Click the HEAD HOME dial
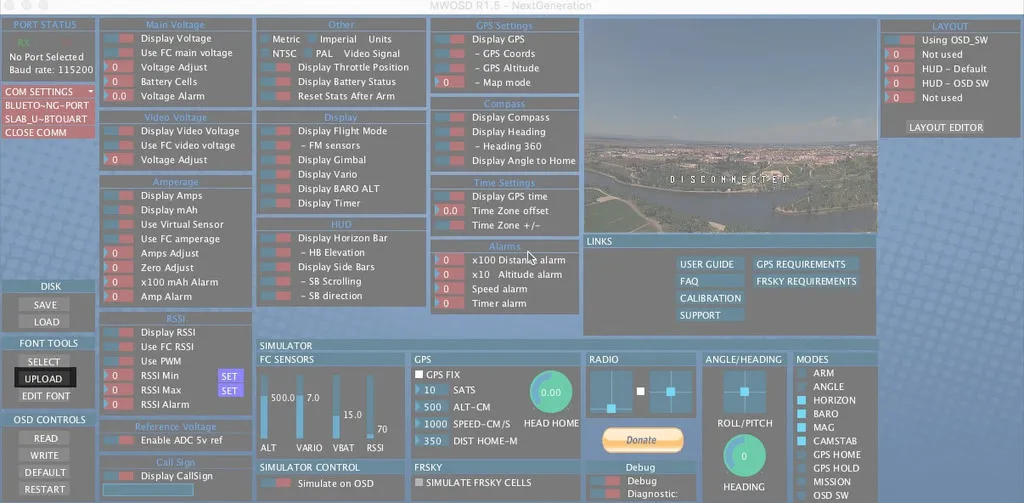The height and width of the screenshot is (503, 1024). (550, 393)
